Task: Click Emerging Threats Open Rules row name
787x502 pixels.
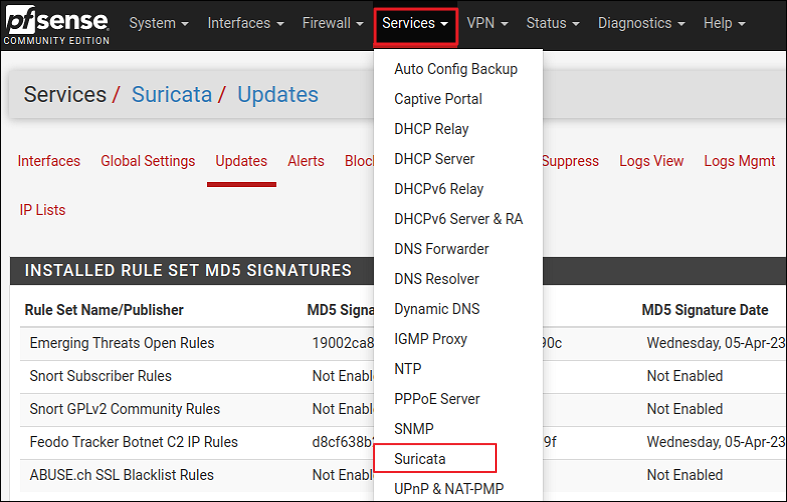Action: coord(121,343)
